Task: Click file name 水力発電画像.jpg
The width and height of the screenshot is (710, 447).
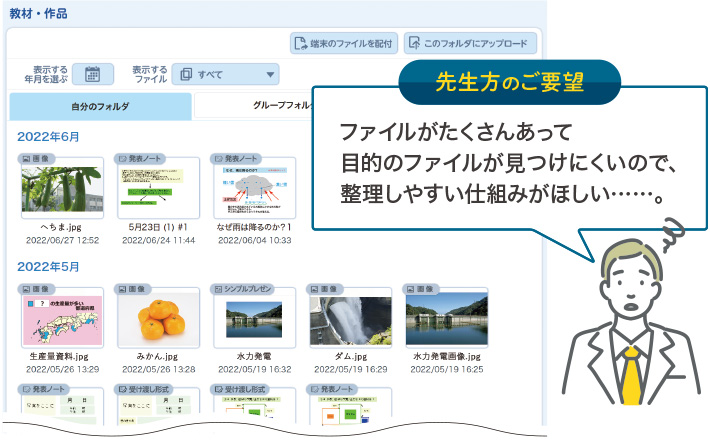Action: (x=446, y=357)
